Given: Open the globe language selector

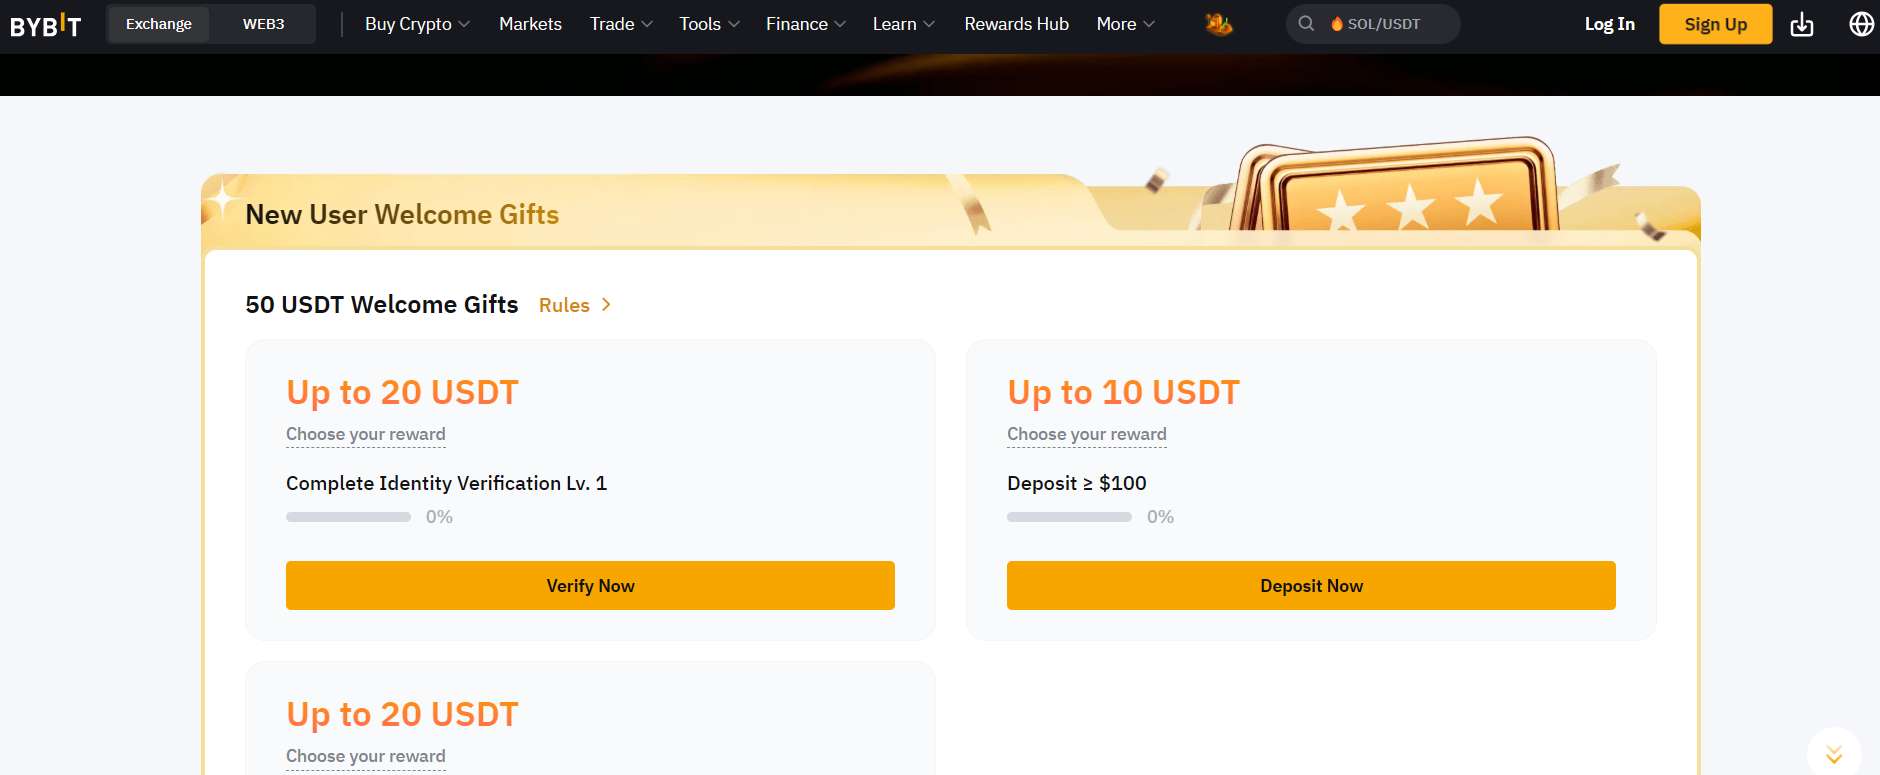Looking at the screenshot, I should (x=1861, y=24).
